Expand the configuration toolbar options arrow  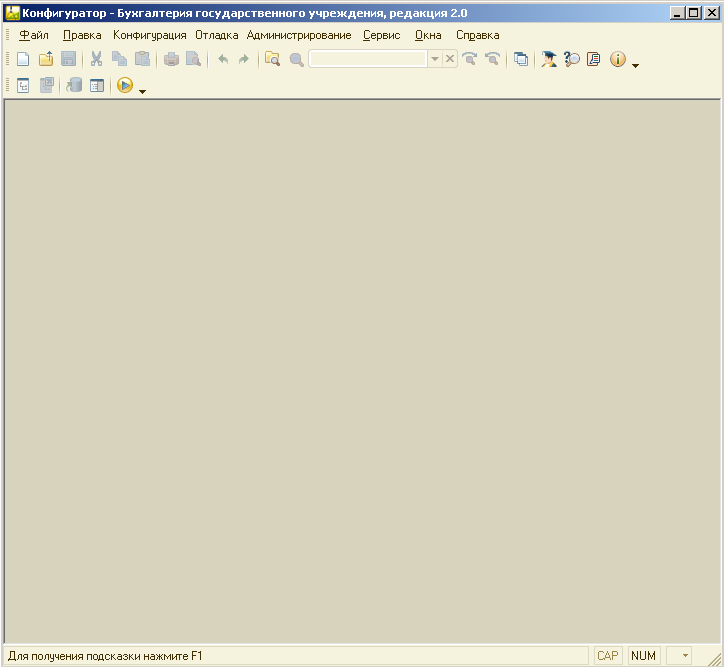coord(142,92)
